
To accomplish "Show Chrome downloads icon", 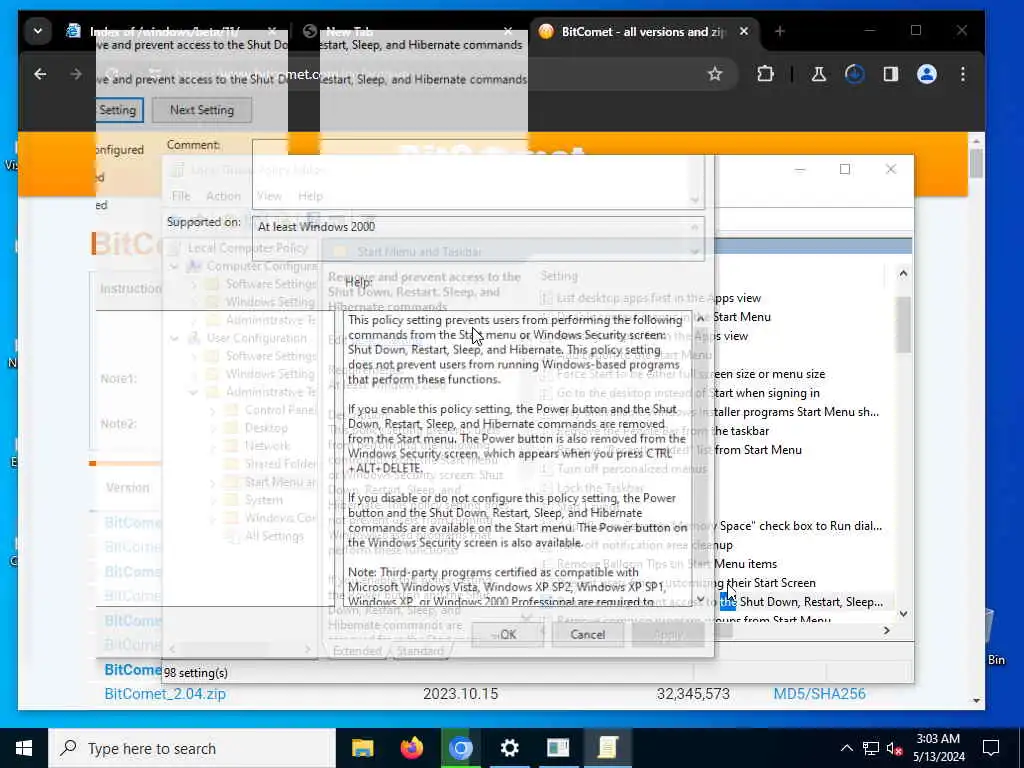I will point(854,74).
